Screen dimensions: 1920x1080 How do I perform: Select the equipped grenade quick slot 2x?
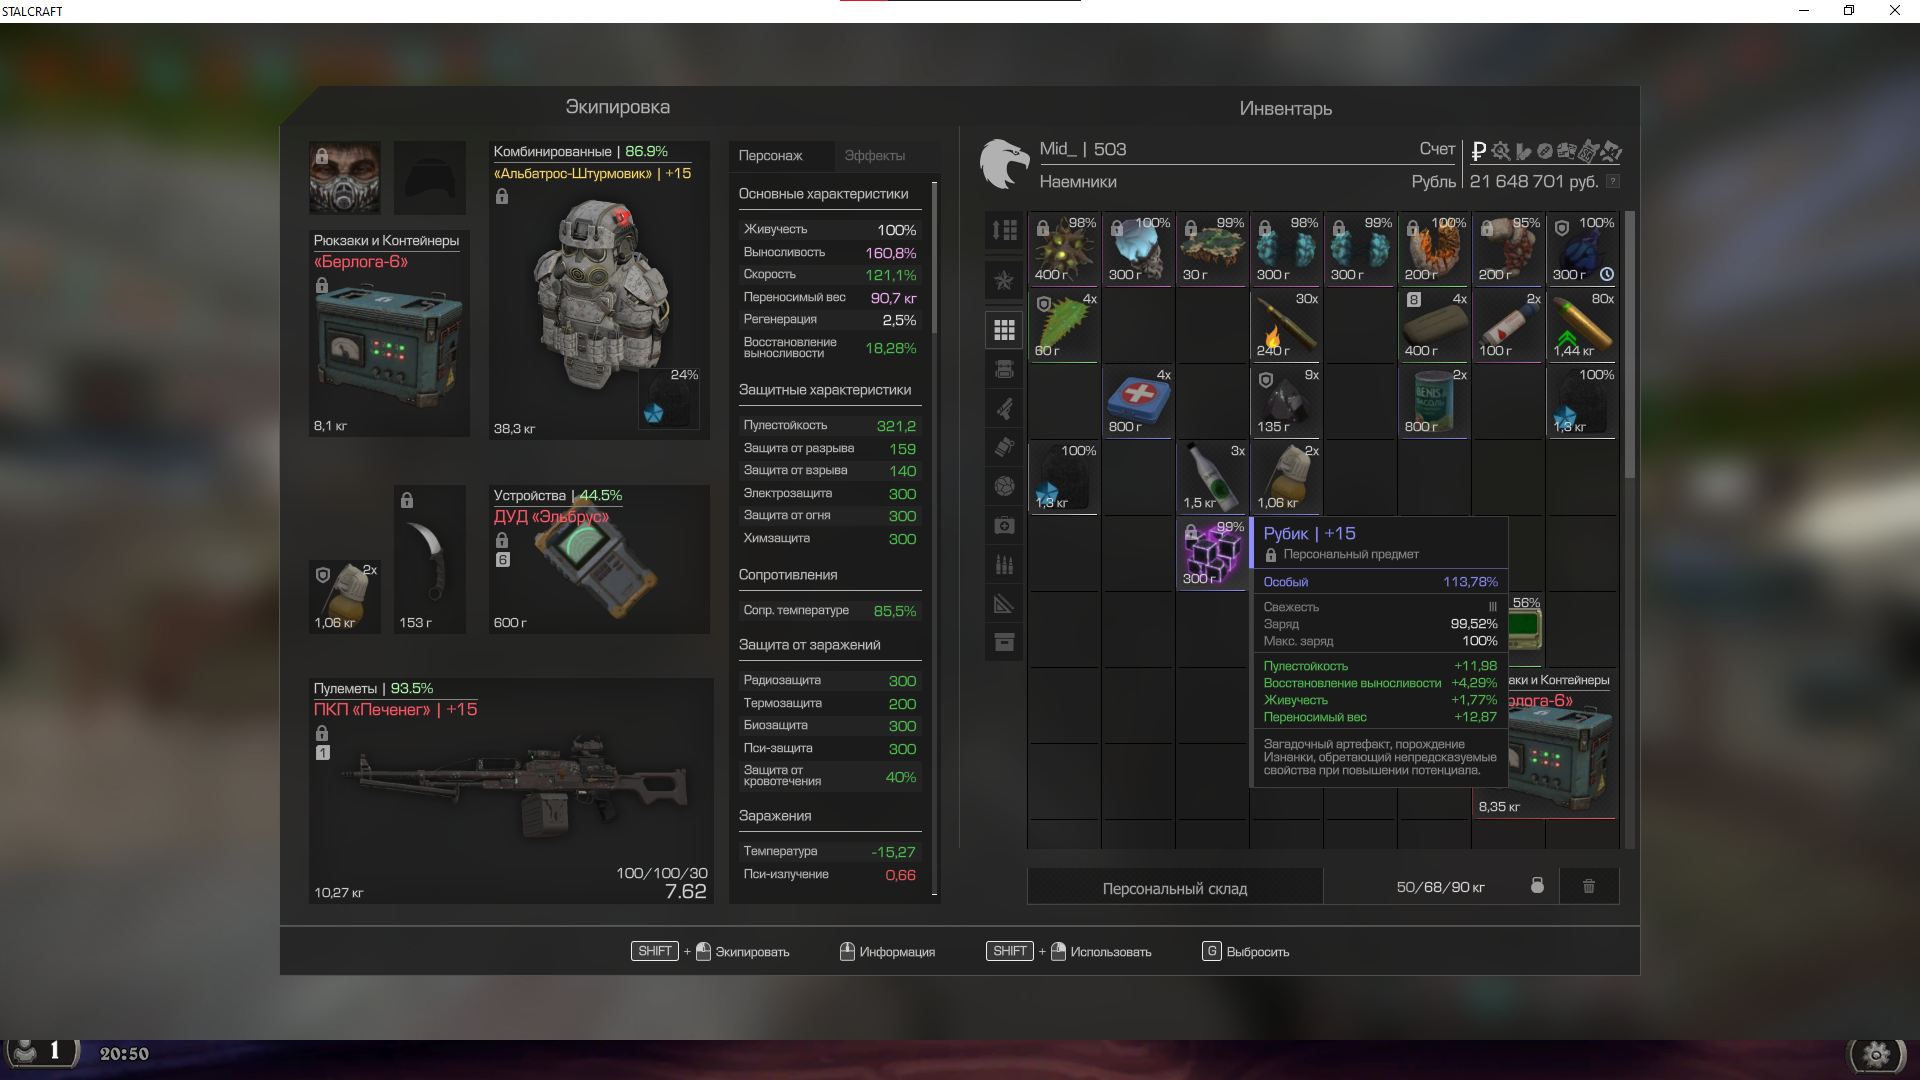[x=345, y=597]
